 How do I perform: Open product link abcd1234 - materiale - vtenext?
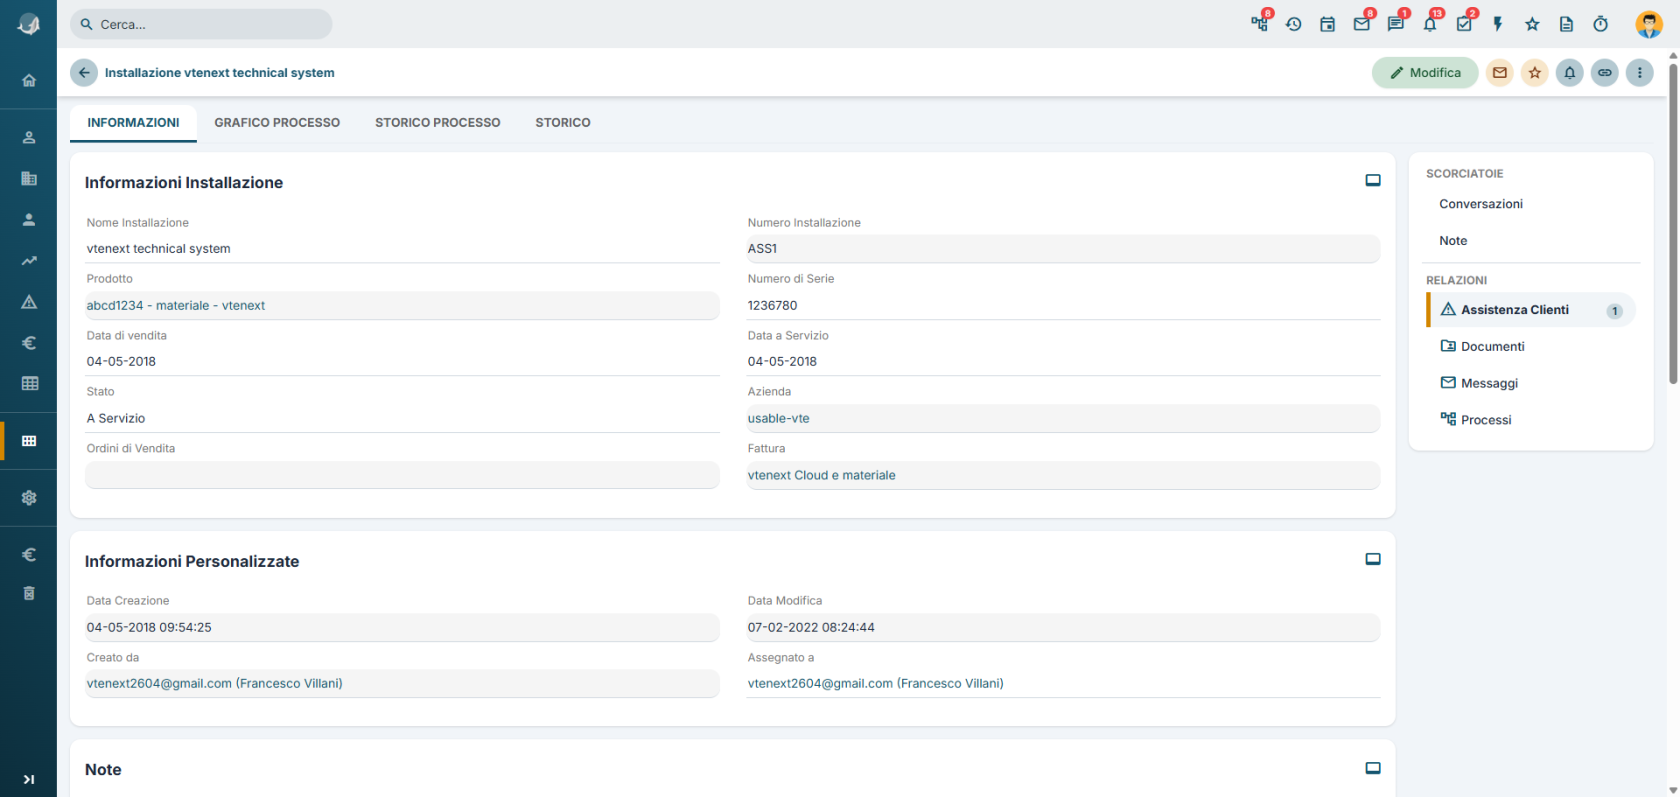(176, 306)
